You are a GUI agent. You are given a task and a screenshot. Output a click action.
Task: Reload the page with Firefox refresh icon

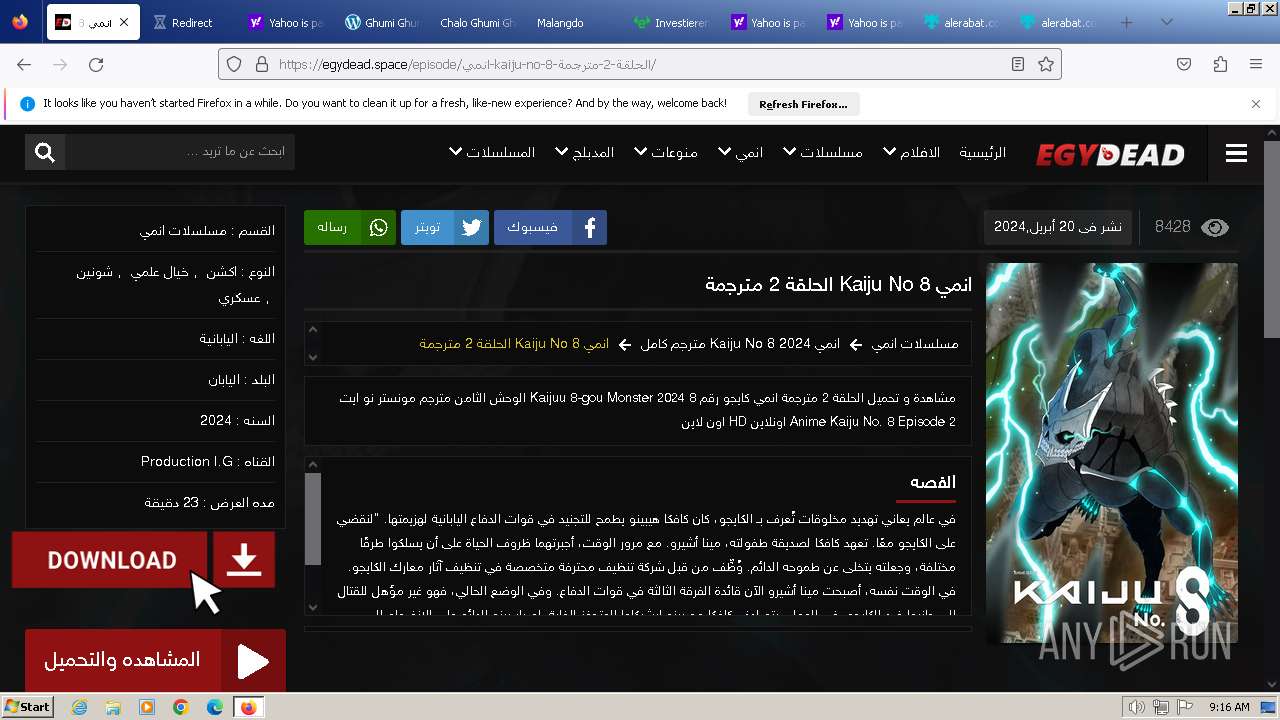96,64
